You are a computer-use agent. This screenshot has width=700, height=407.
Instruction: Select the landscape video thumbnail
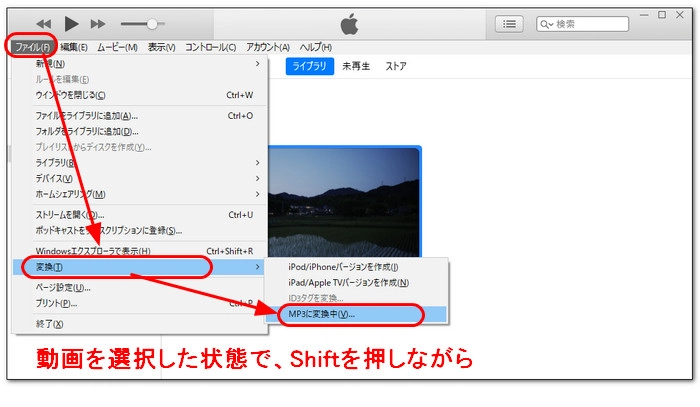(x=344, y=201)
